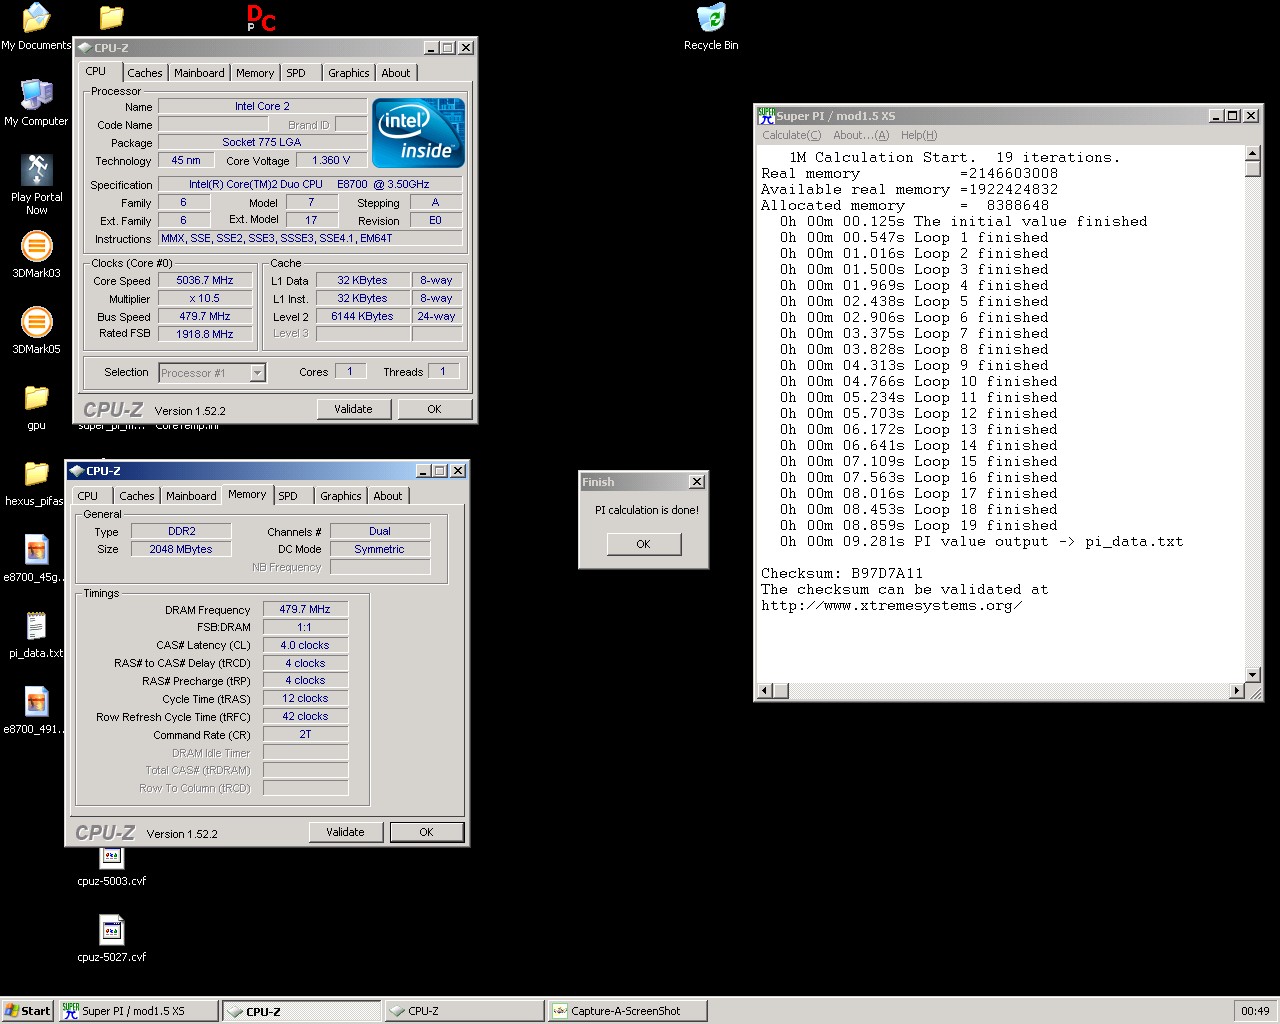Click the taskbar clock showing 00:49

1255,1011
